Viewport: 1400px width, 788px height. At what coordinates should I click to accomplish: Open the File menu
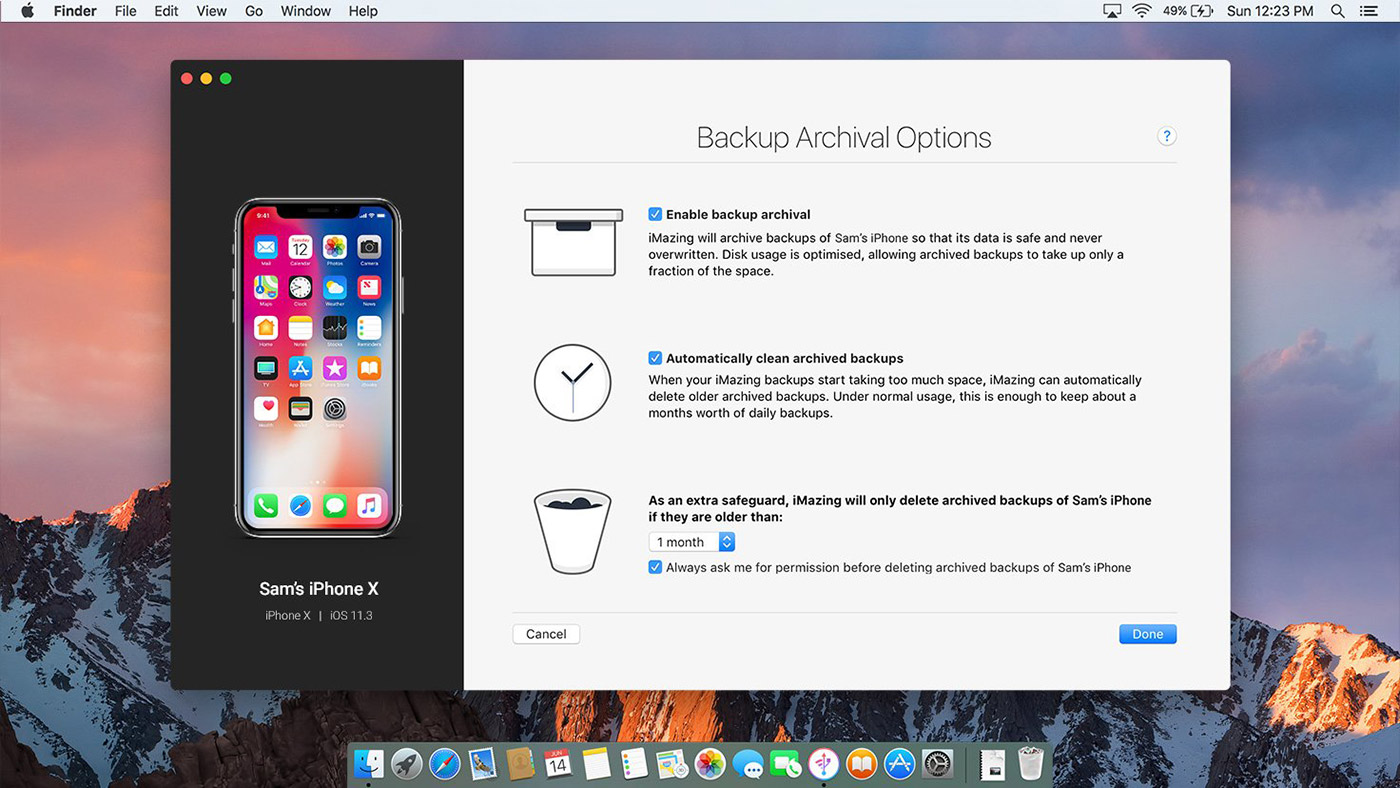coord(126,11)
